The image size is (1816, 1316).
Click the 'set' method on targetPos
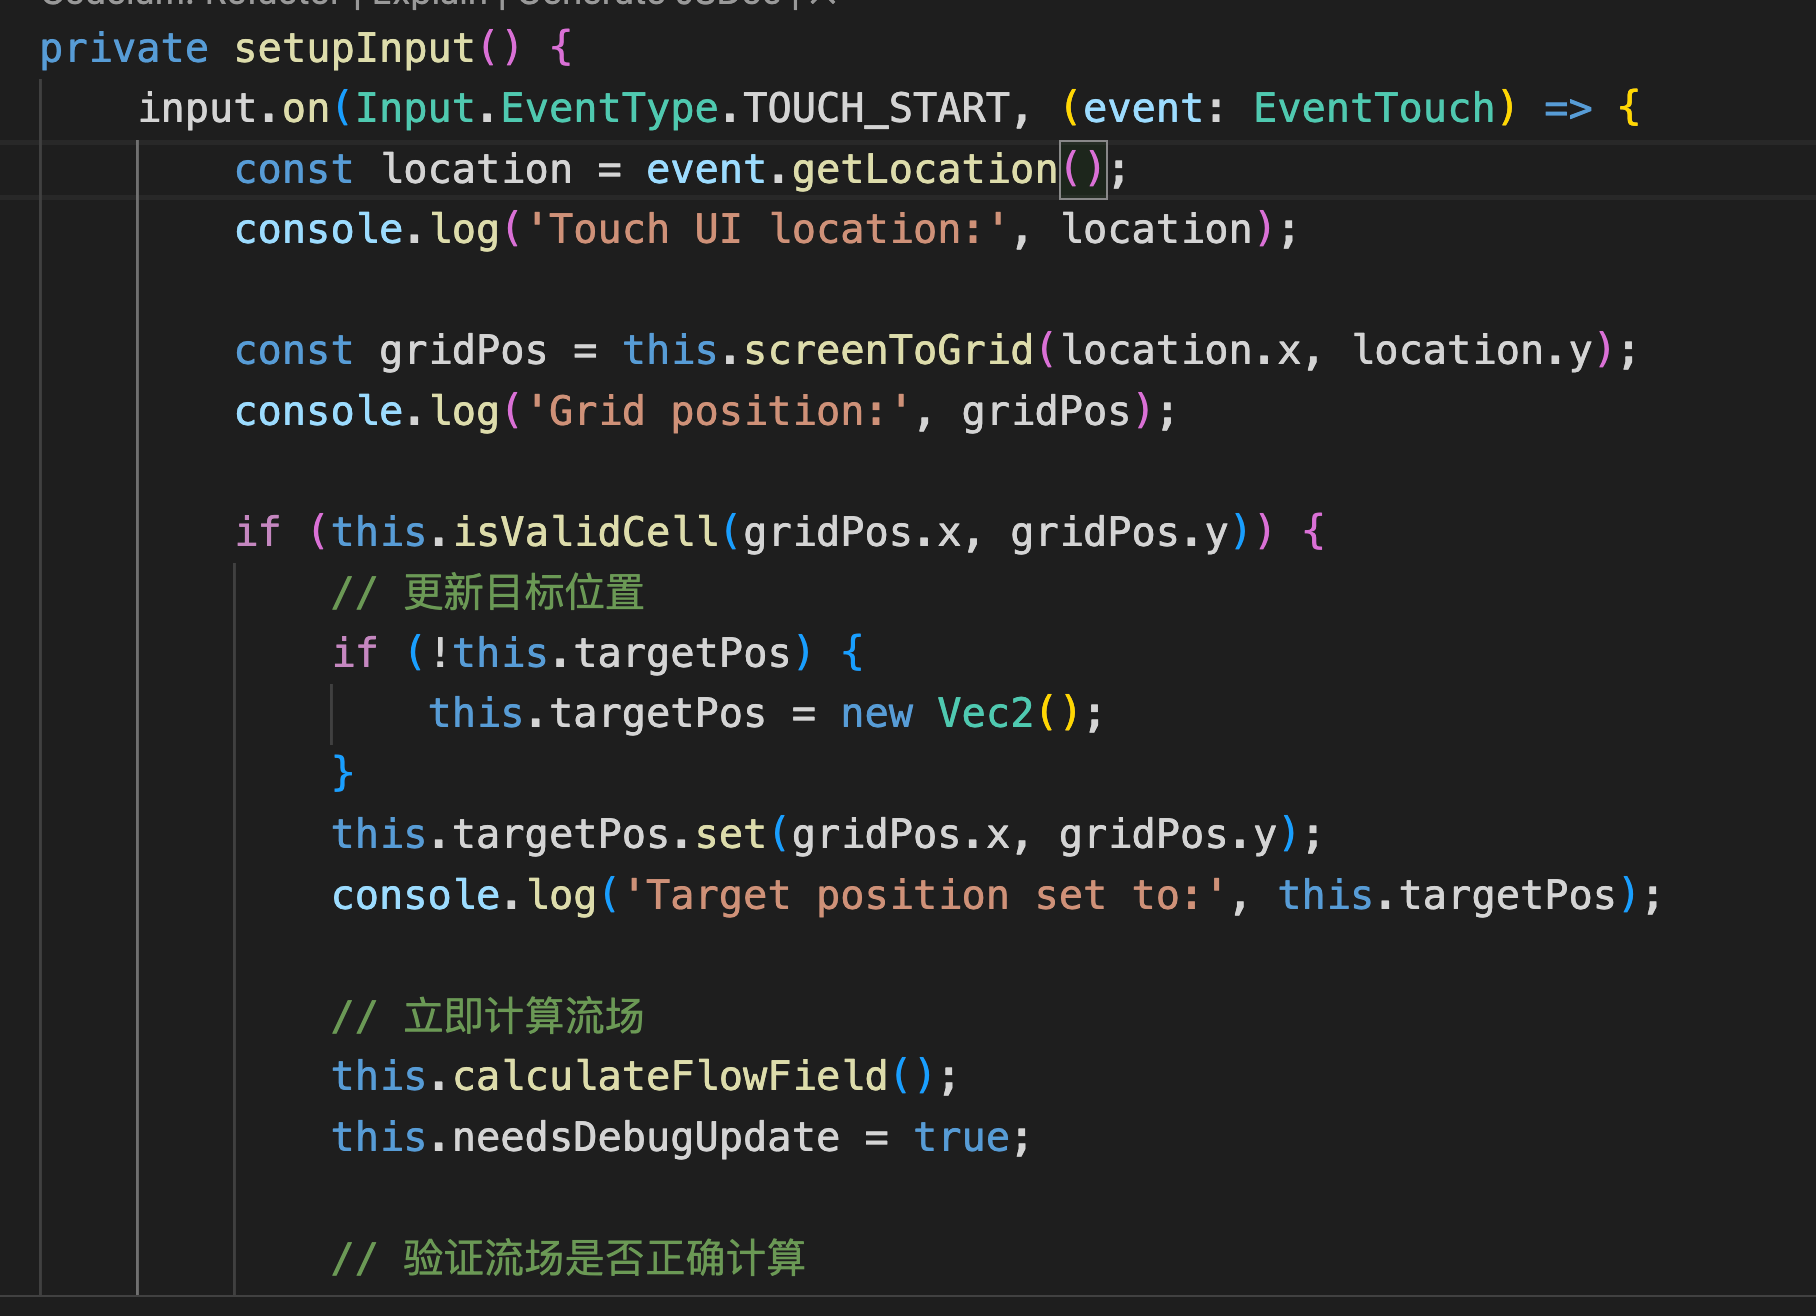731,834
